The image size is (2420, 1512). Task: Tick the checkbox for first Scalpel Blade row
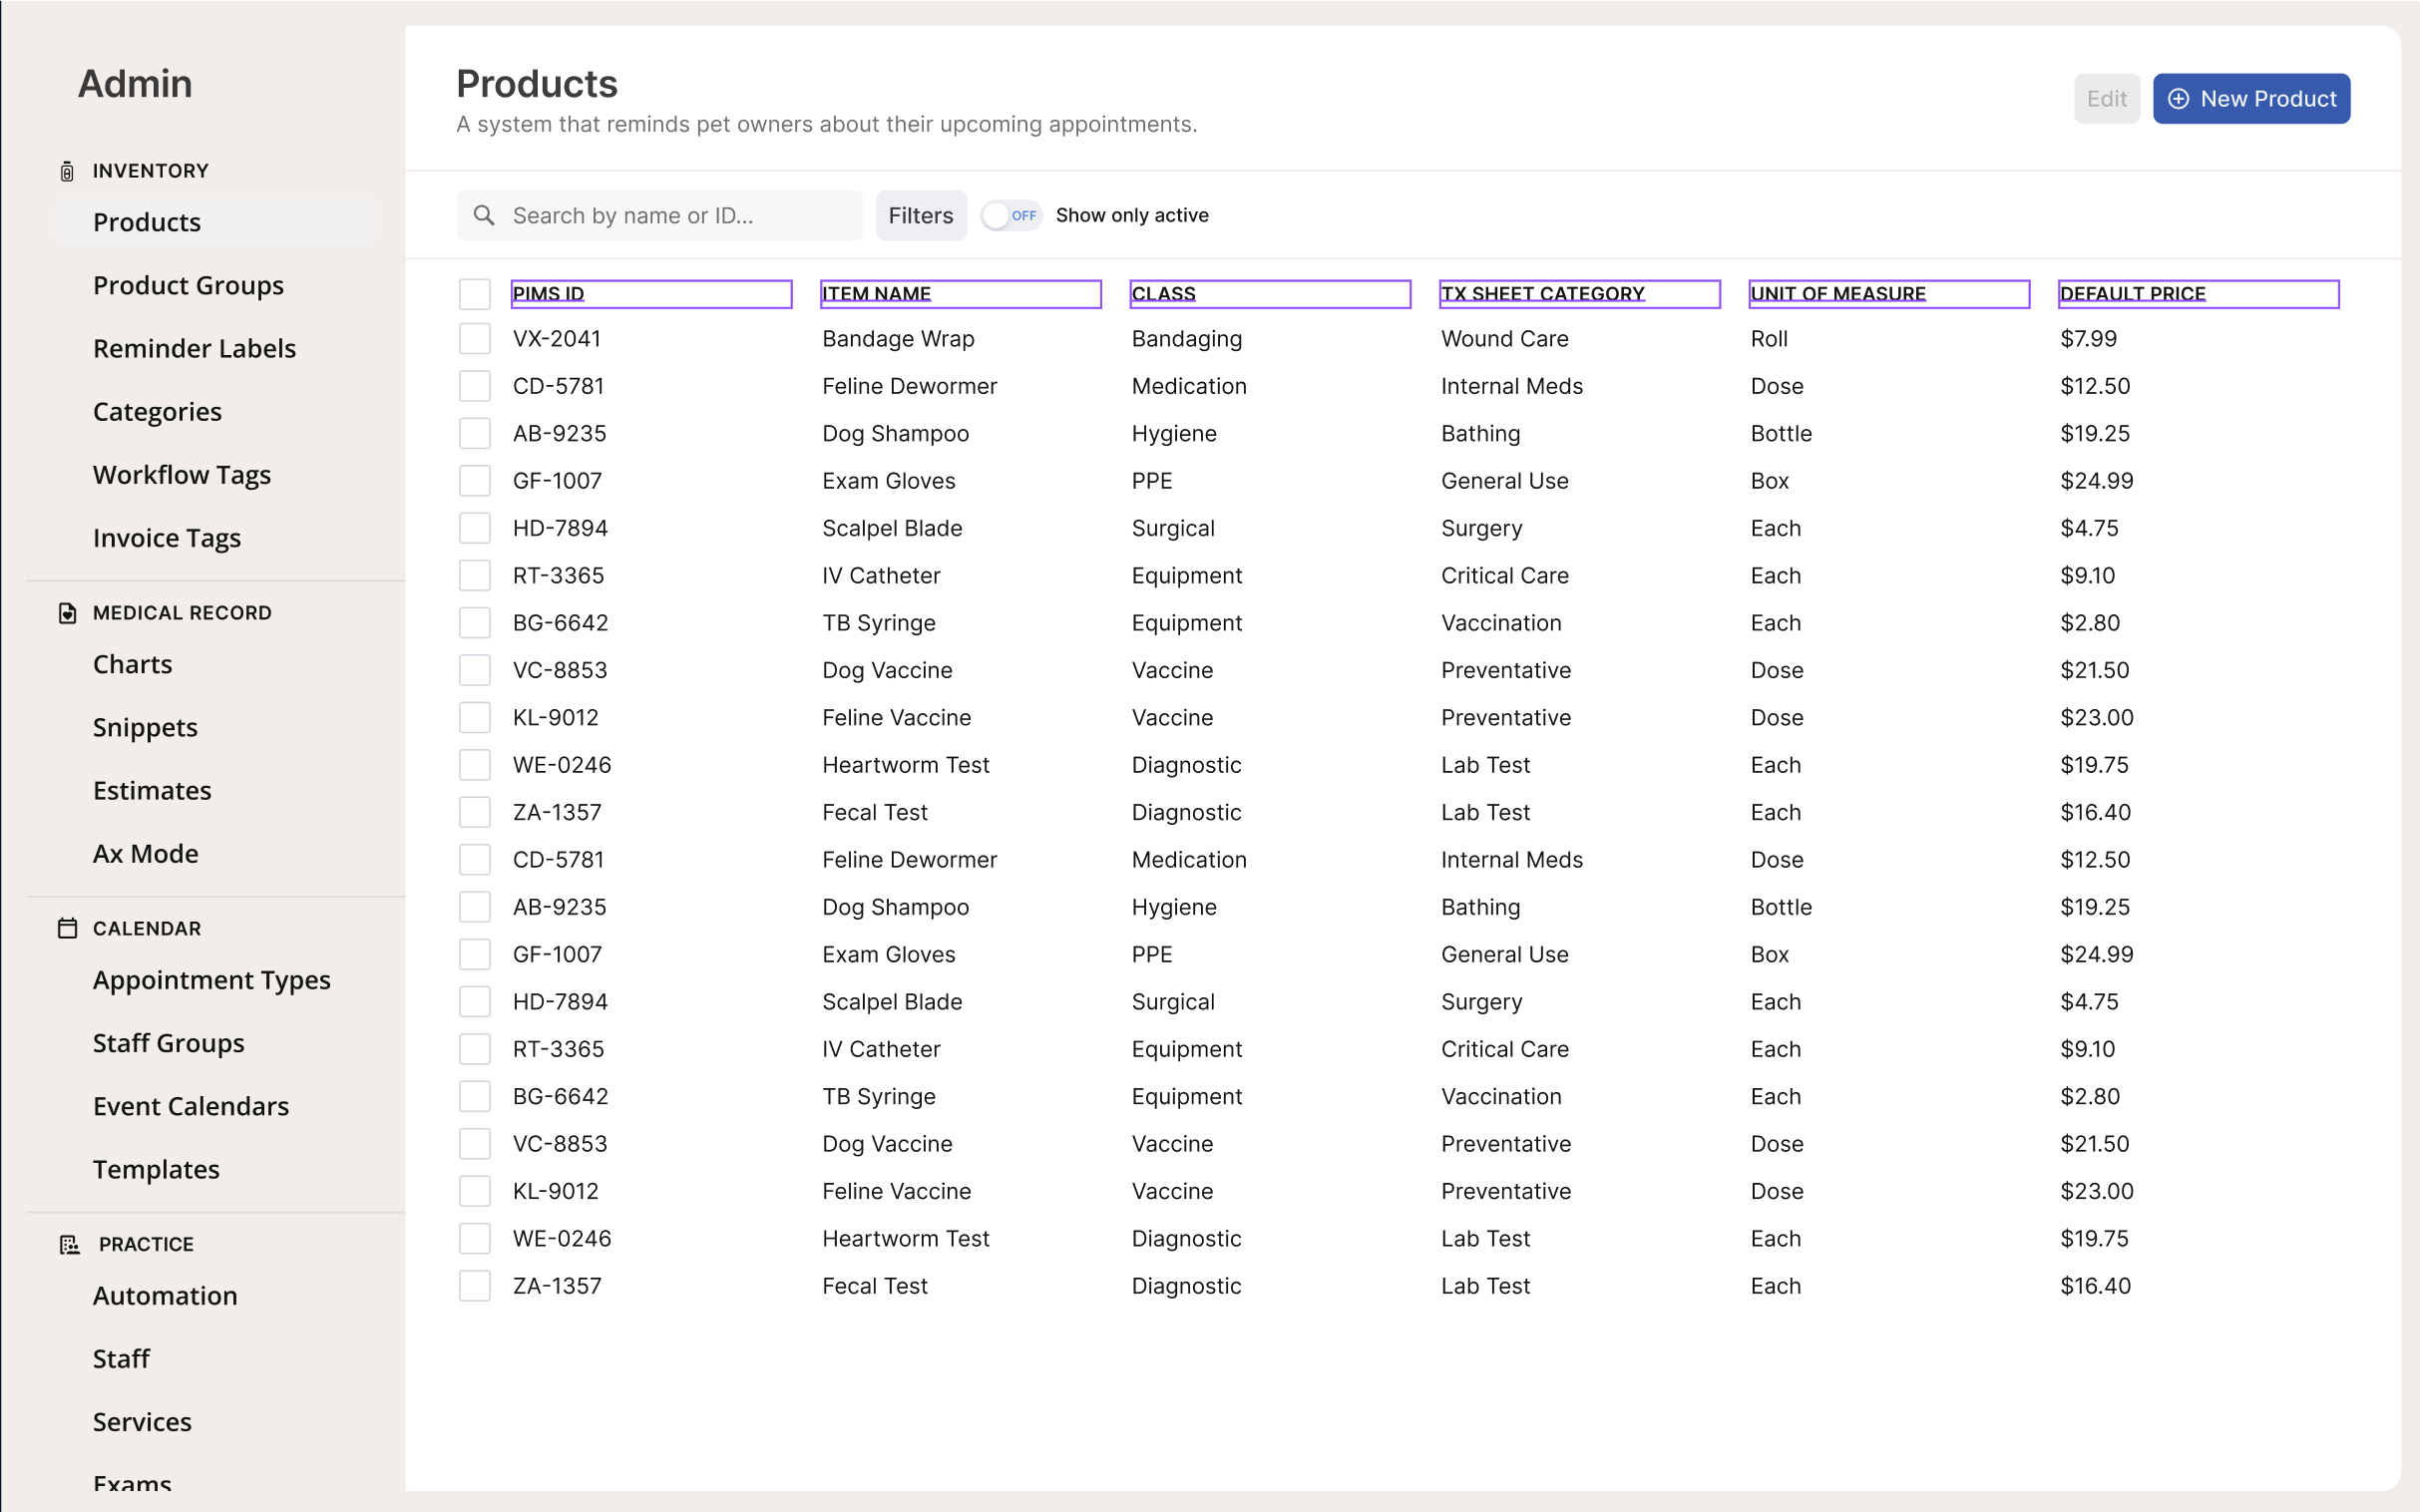(475, 528)
